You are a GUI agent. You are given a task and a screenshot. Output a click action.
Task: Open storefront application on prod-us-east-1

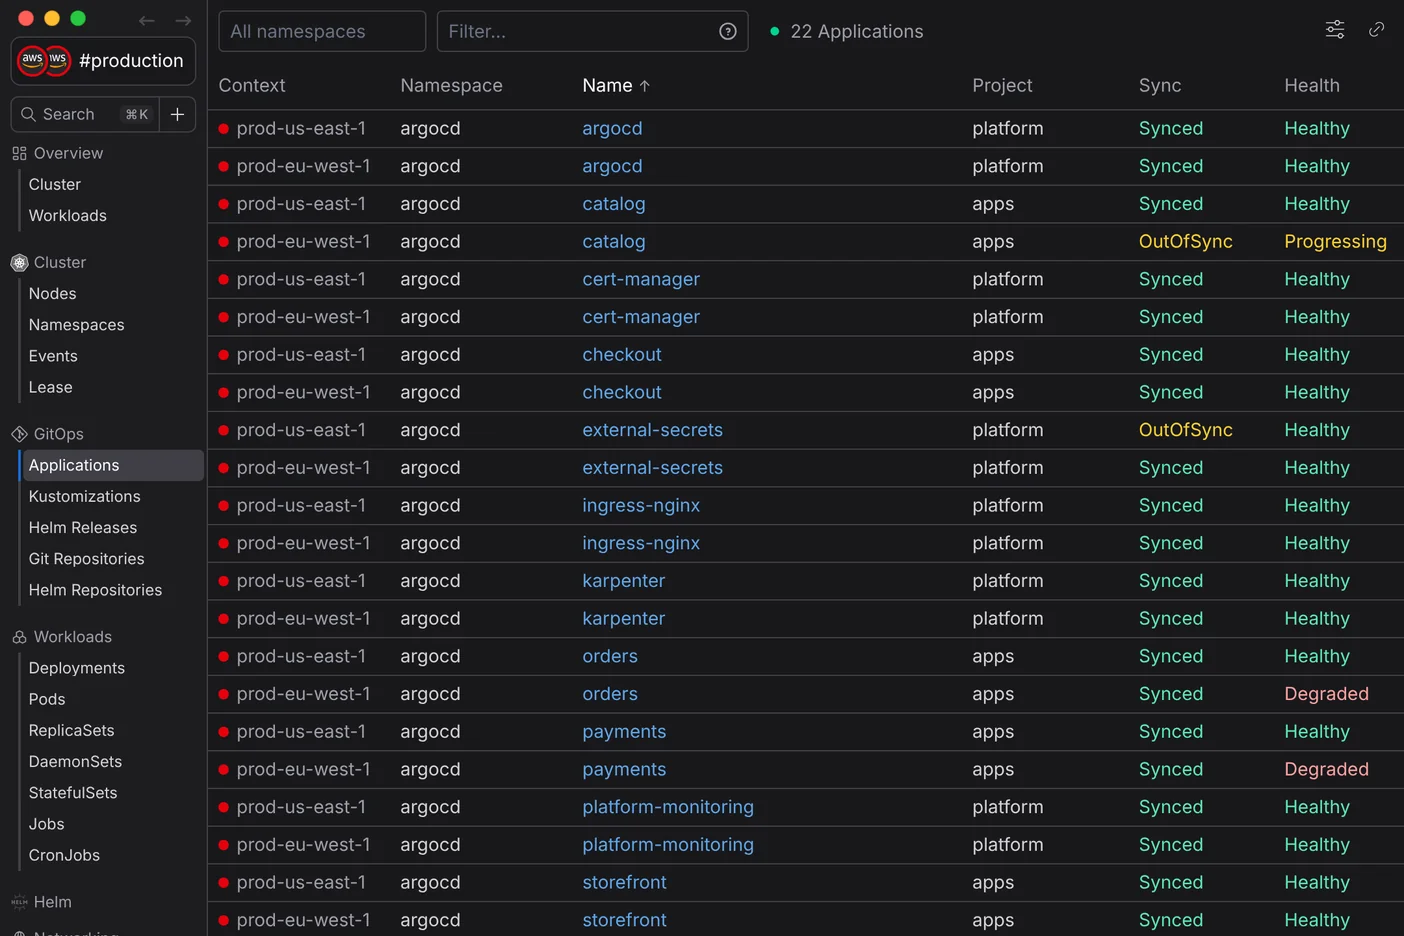624,883
